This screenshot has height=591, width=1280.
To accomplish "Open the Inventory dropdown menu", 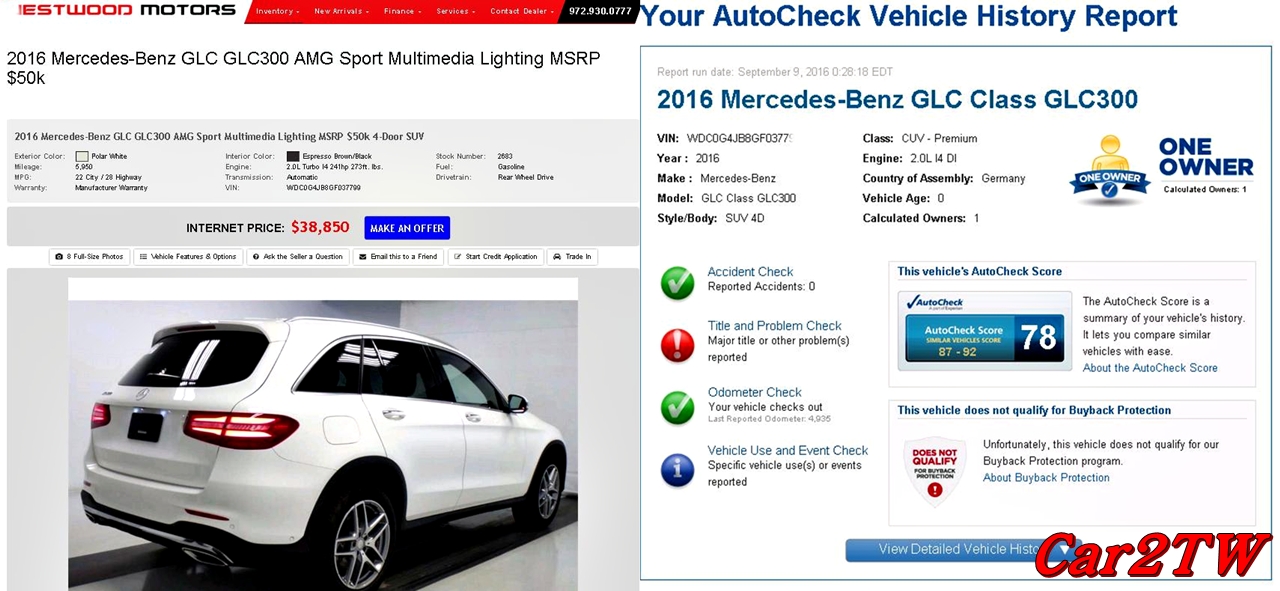I will 276,11.
